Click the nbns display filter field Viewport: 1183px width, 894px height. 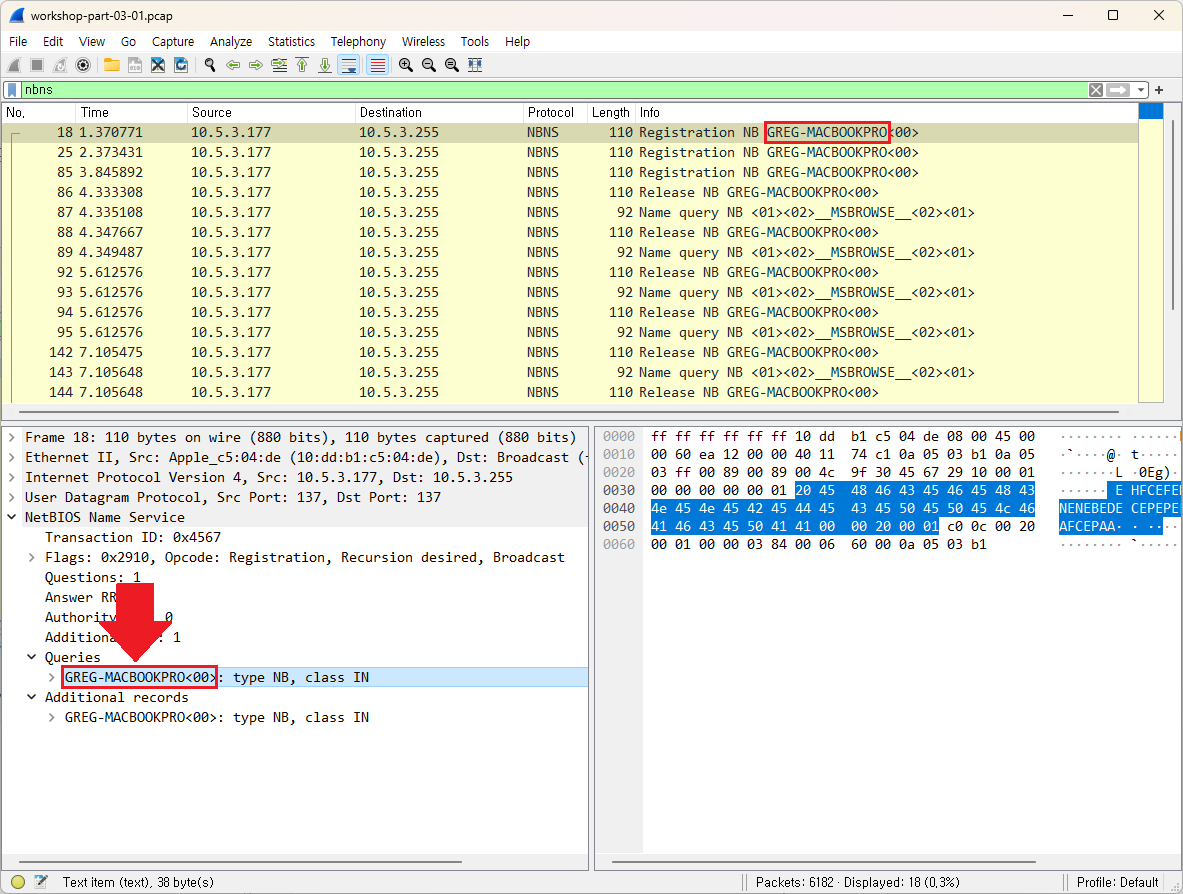click(555, 90)
